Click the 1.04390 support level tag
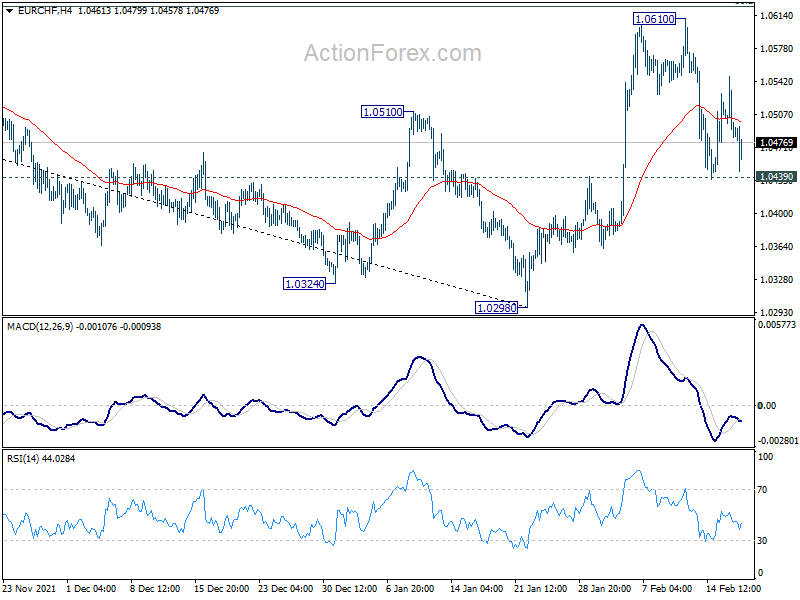Viewport: 800px width, 600px height. click(x=776, y=177)
